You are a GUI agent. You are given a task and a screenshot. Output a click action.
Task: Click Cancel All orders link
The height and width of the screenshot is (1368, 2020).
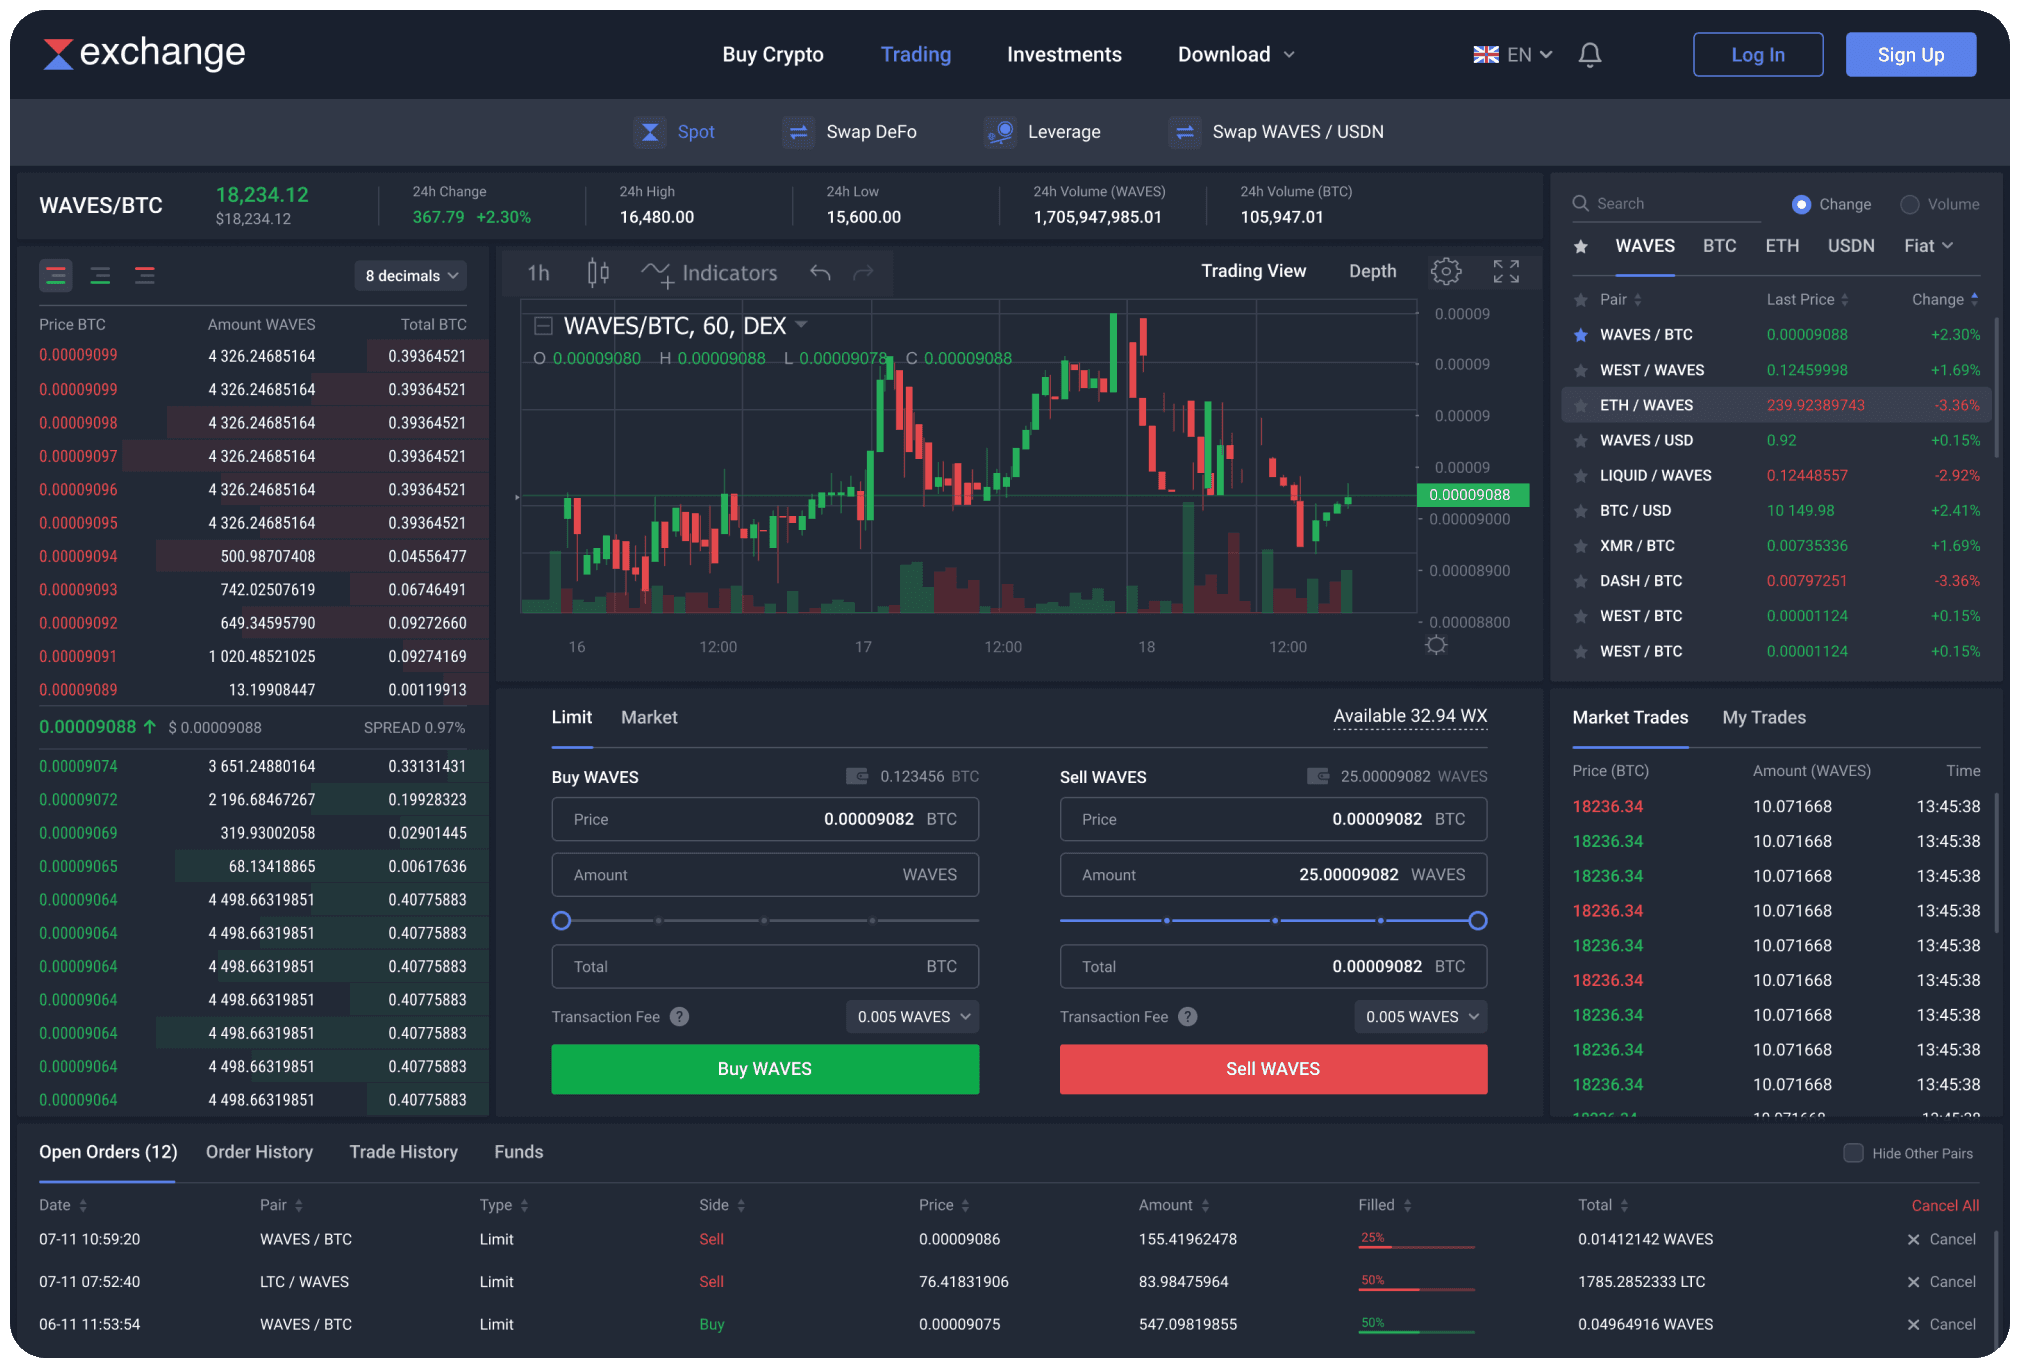(x=1944, y=1205)
